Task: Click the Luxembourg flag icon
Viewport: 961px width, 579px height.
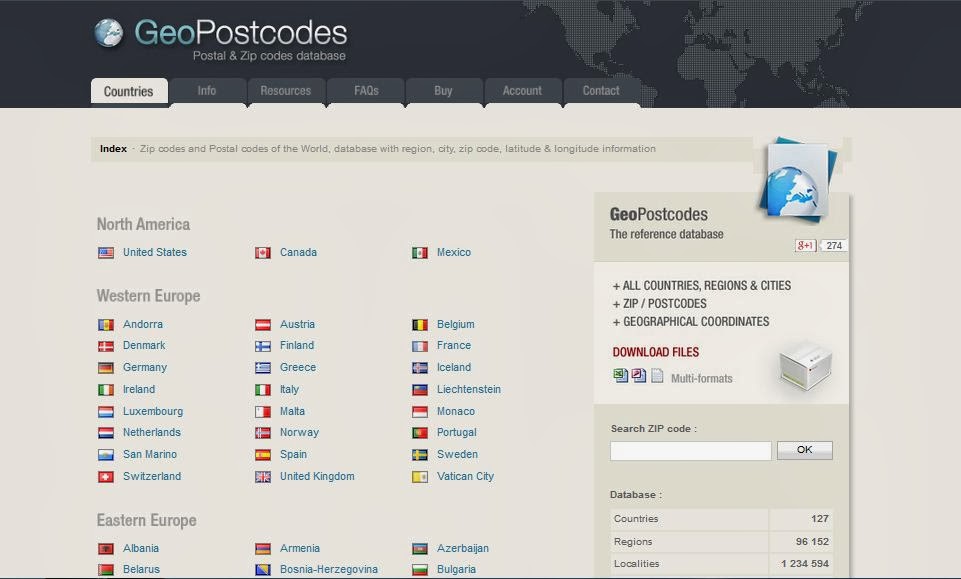Action: click(x=106, y=412)
